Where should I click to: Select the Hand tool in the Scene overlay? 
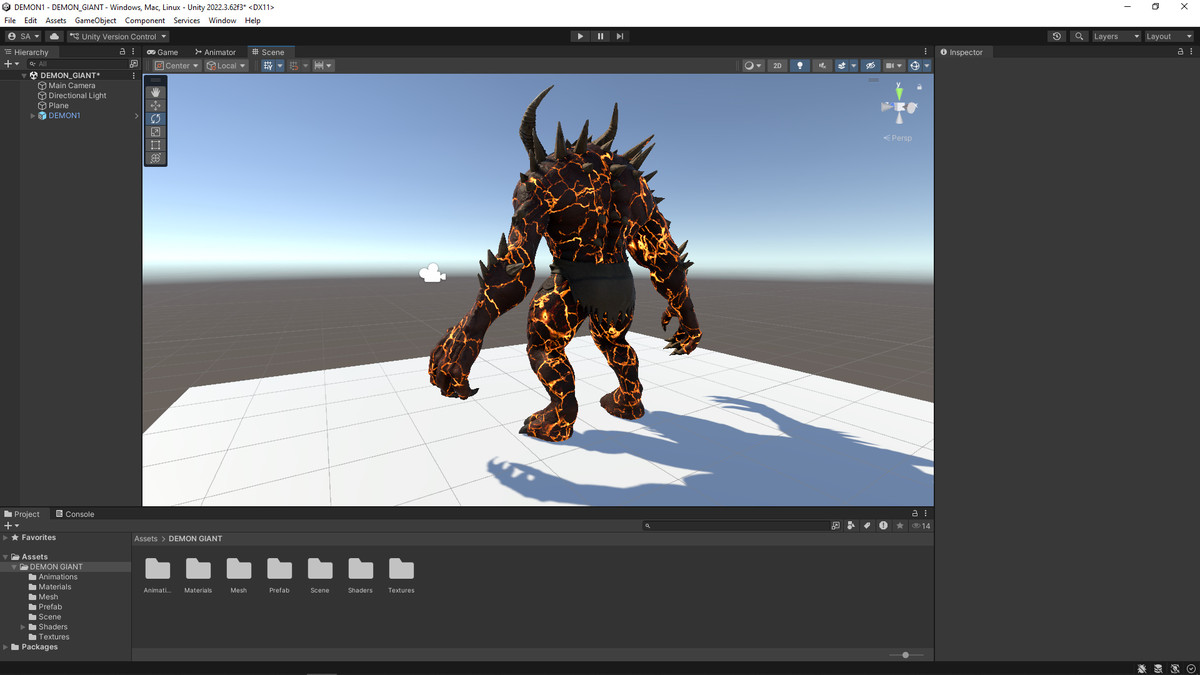156,92
